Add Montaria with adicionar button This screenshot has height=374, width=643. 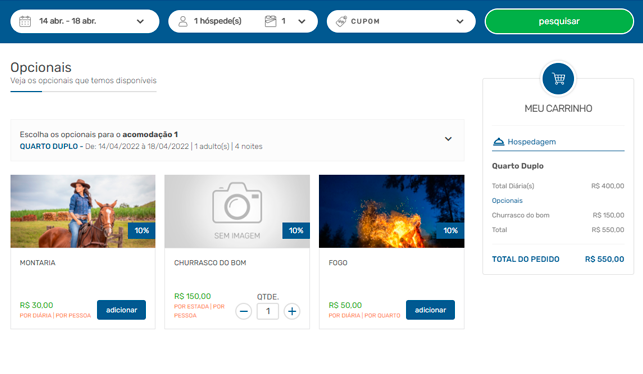pyautogui.click(x=121, y=310)
